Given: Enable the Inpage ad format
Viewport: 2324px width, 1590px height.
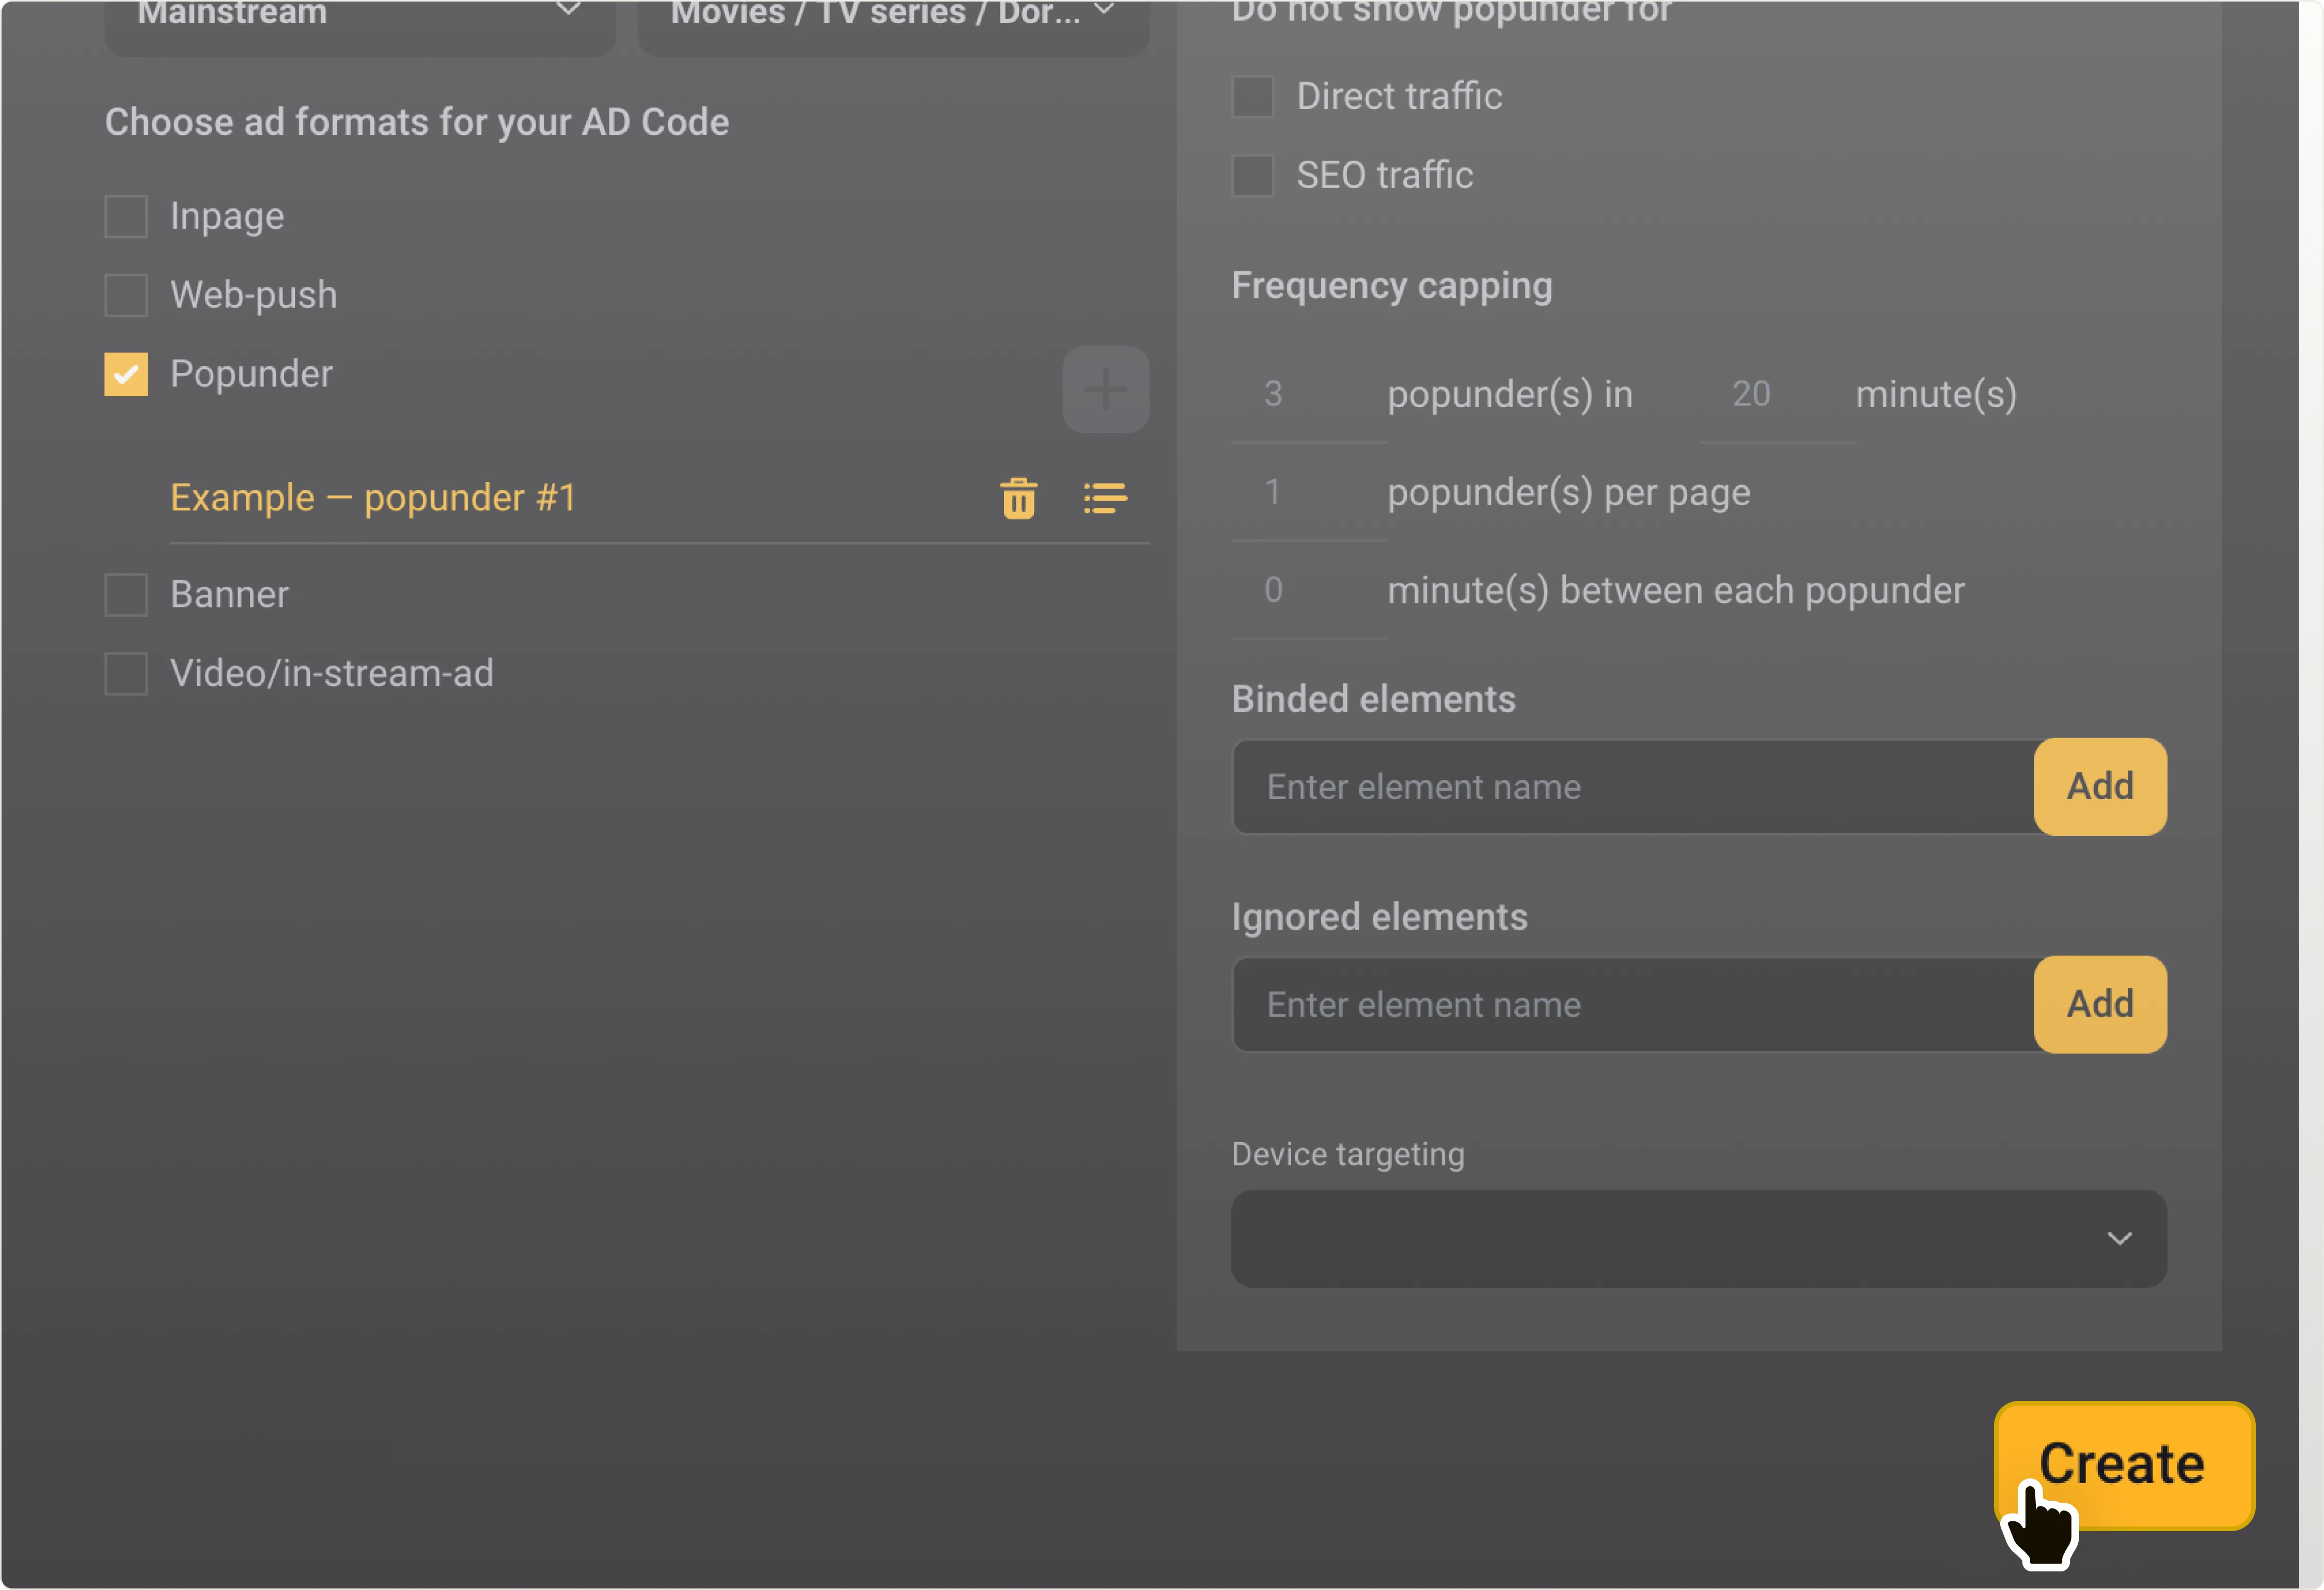Looking at the screenshot, I should (x=126, y=215).
